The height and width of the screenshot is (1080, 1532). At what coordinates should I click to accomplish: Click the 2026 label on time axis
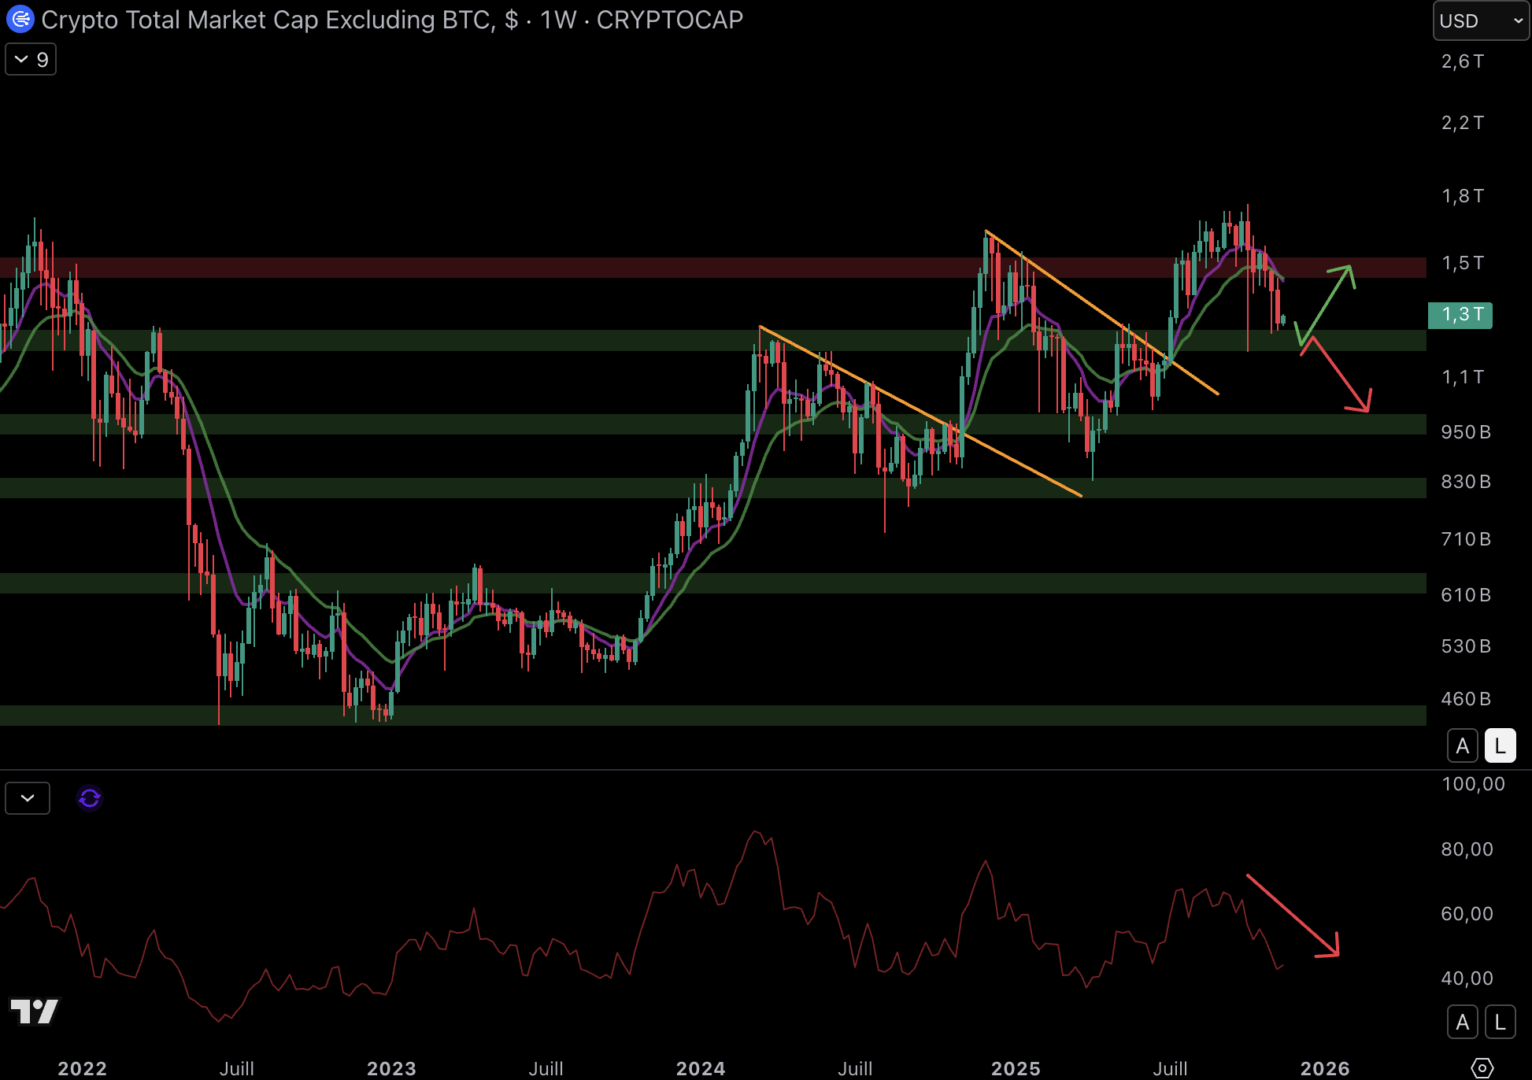[x=1325, y=1068]
